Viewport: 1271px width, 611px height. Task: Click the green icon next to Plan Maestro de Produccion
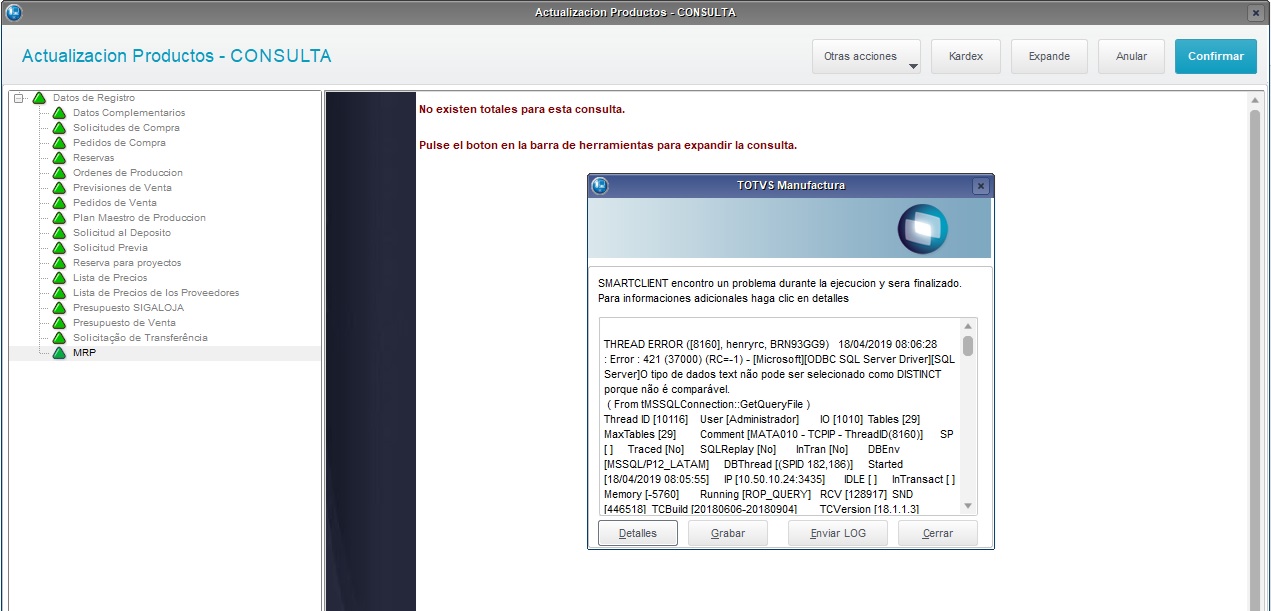pyautogui.click(x=59, y=218)
